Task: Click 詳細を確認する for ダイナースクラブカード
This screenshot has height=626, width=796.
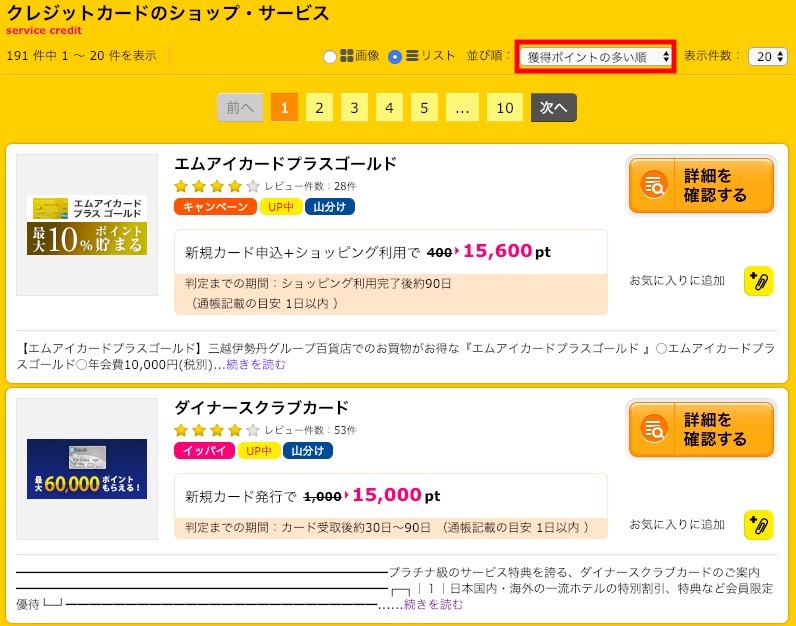Action: [x=701, y=429]
